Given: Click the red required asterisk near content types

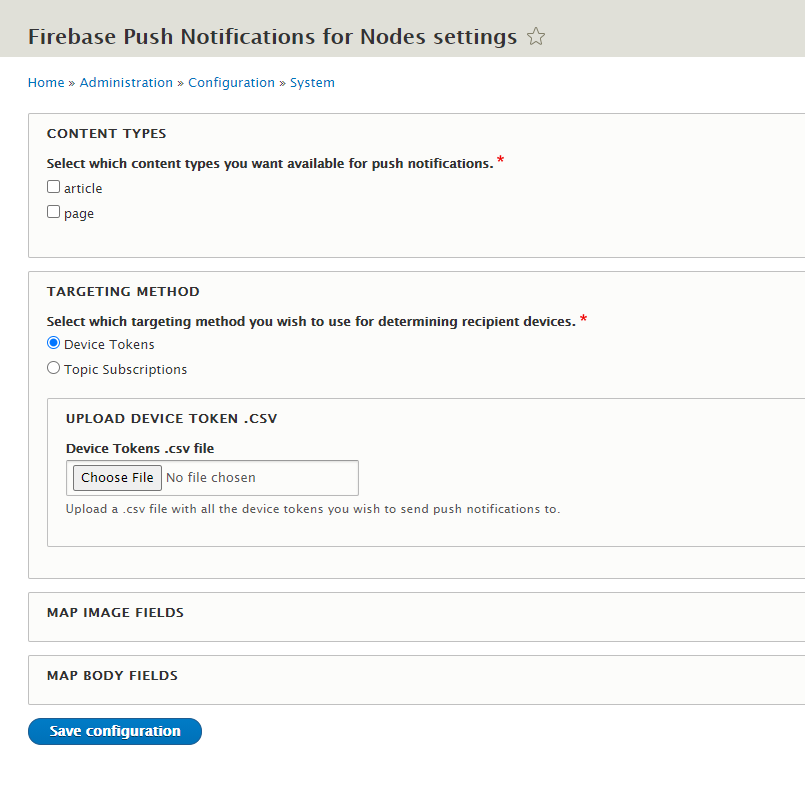Looking at the screenshot, I should pos(499,158).
